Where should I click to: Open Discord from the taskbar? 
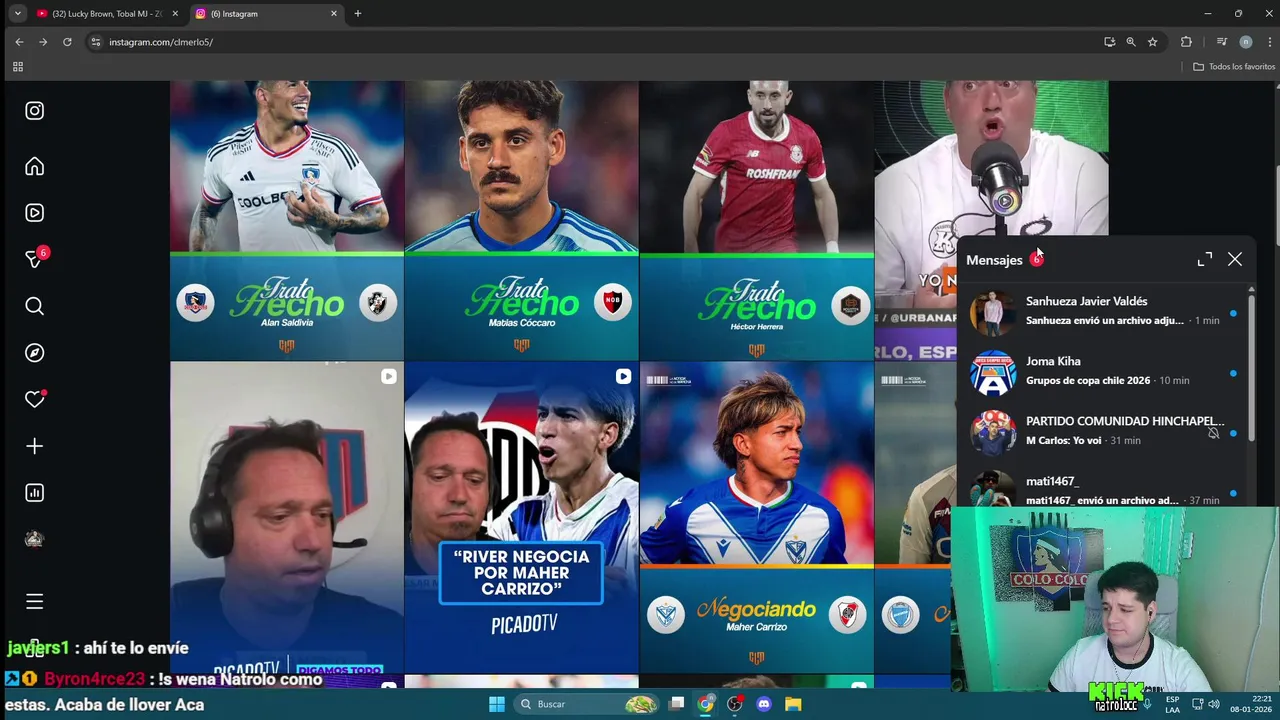764,704
